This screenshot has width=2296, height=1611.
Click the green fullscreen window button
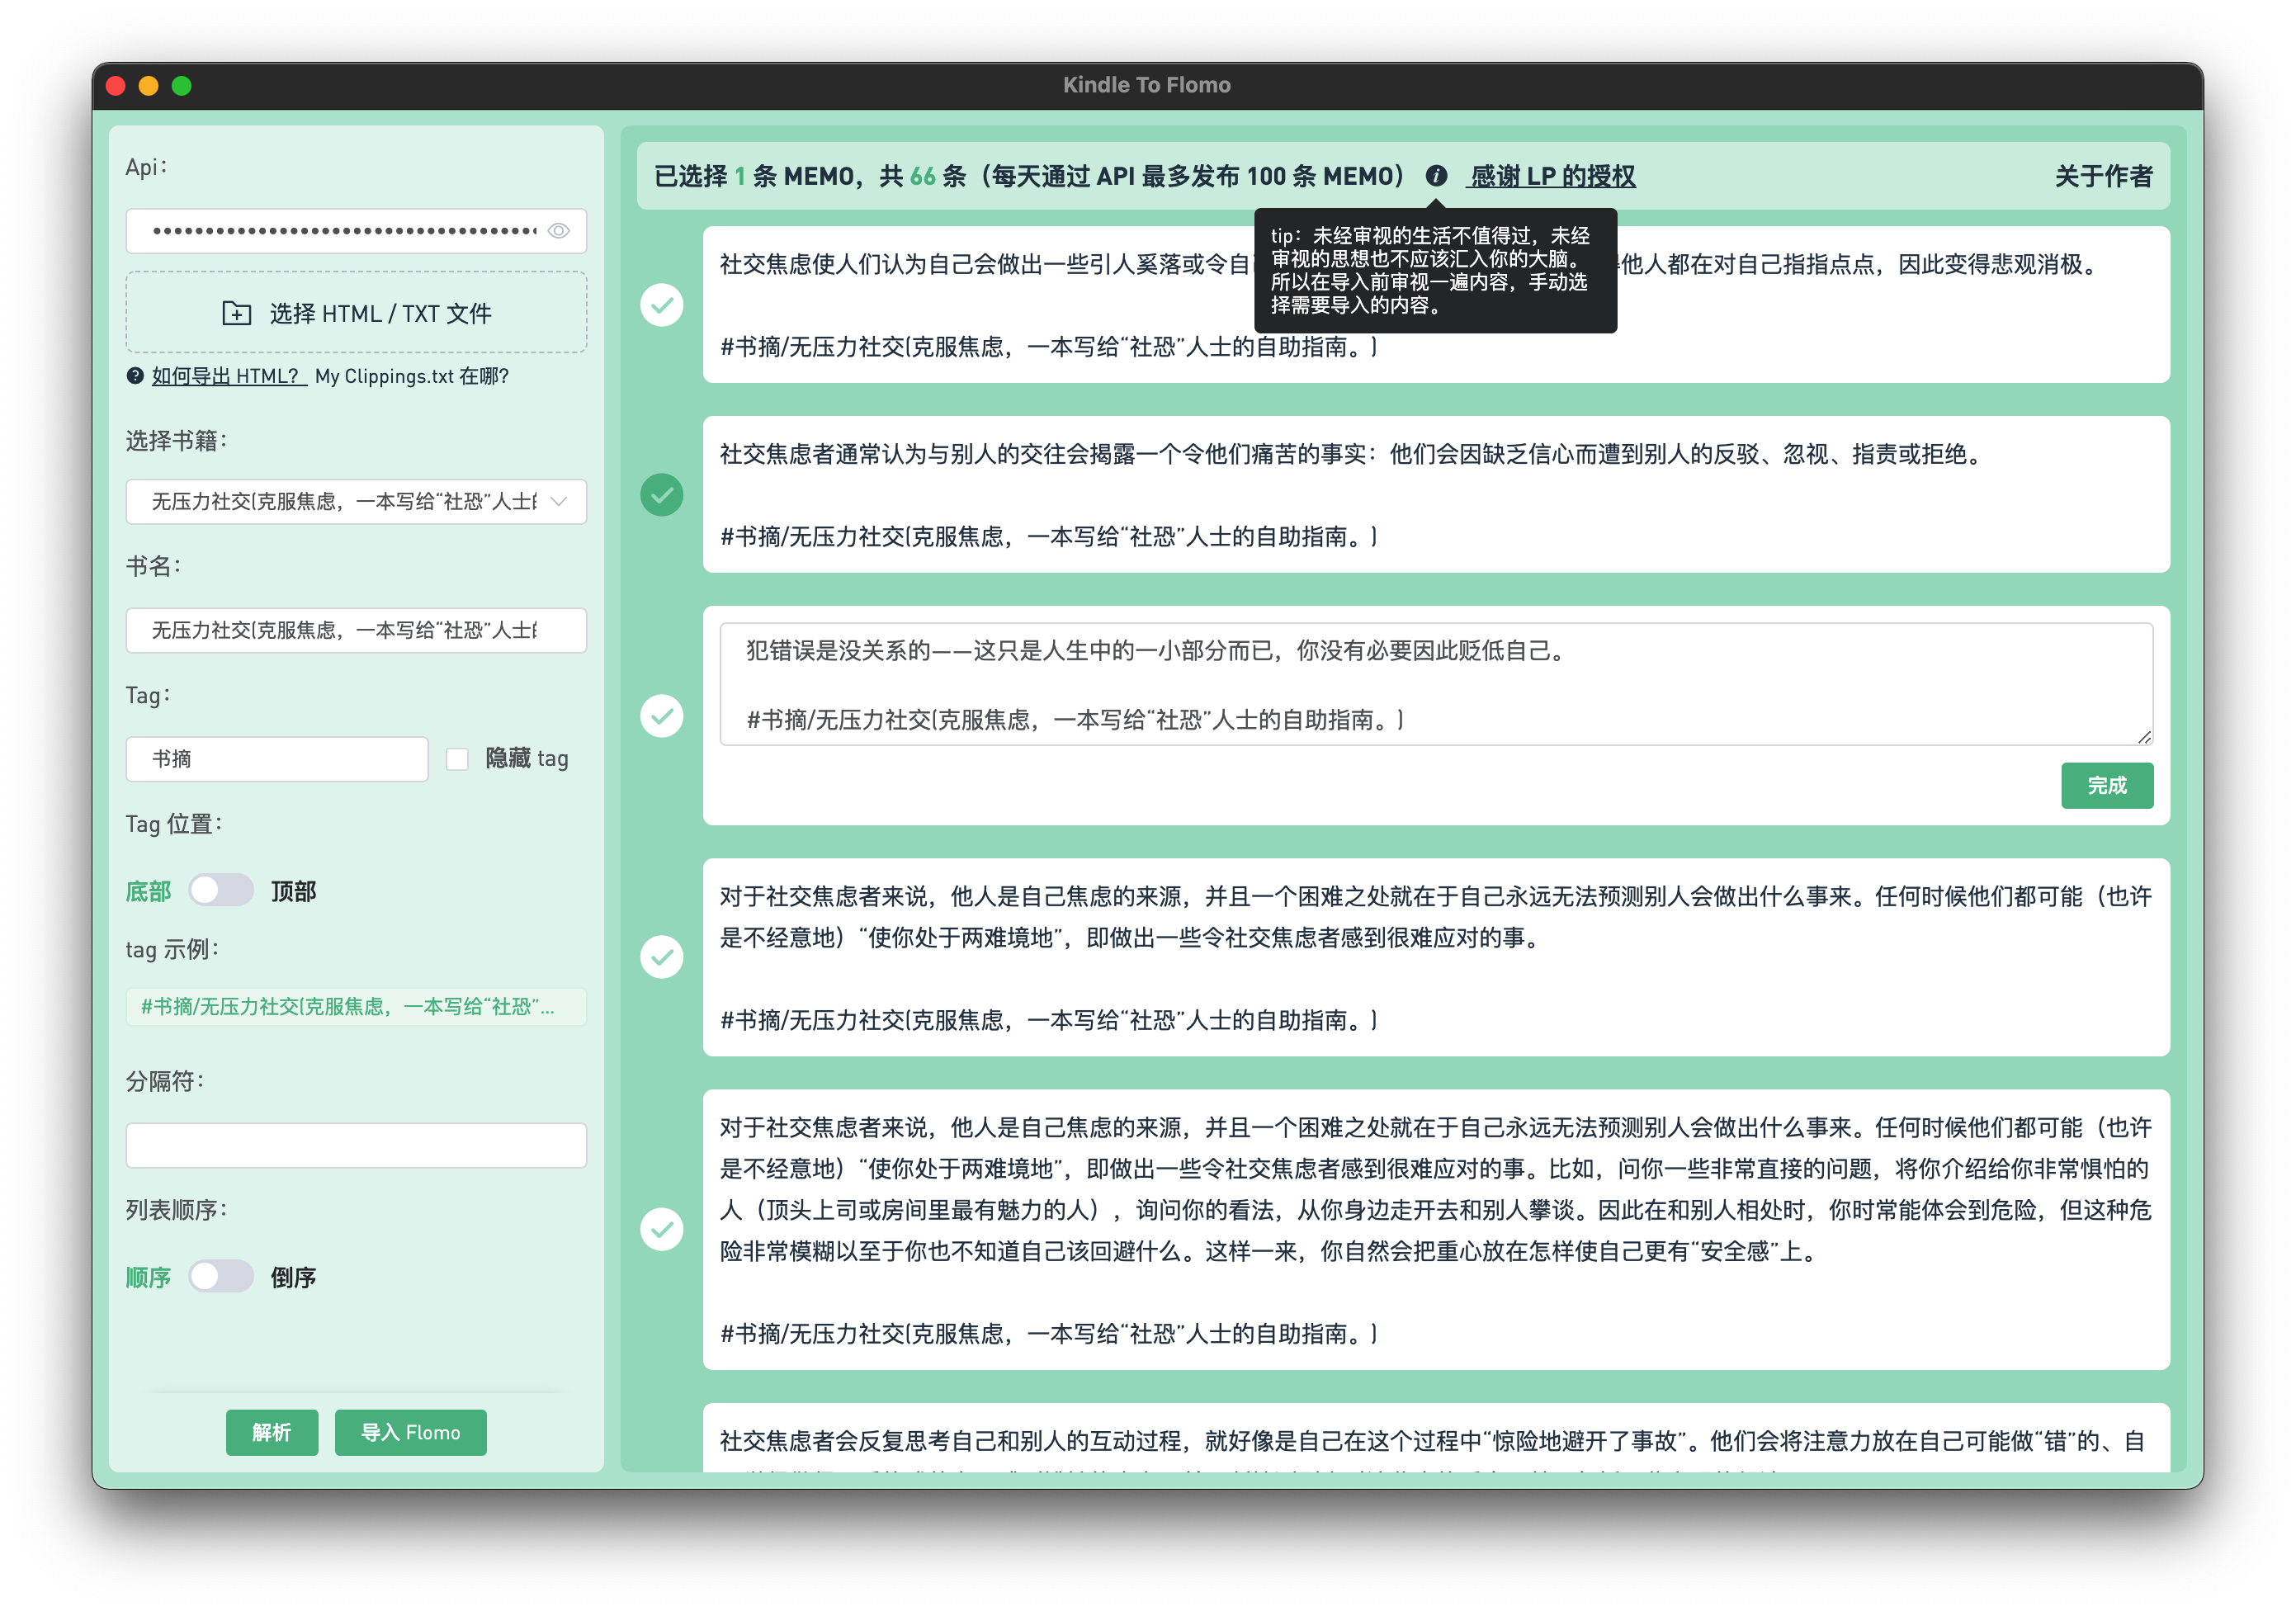(x=181, y=86)
